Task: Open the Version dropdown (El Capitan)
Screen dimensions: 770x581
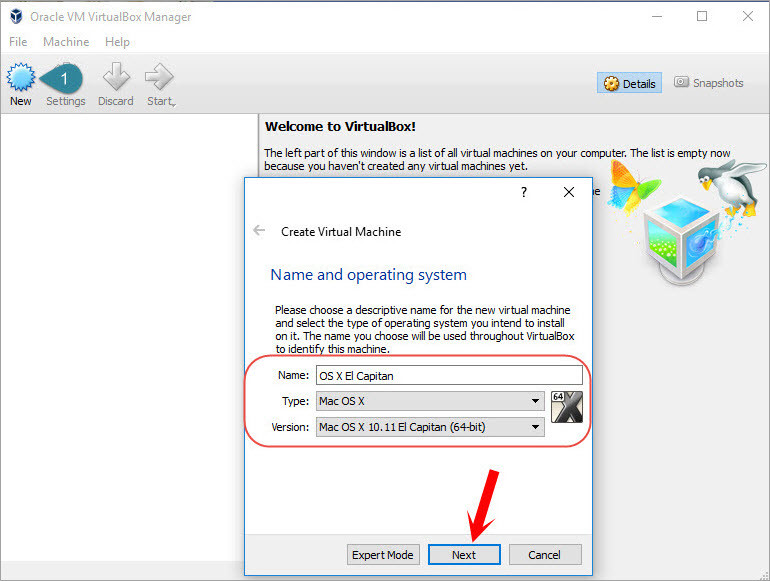Action: pos(430,427)
